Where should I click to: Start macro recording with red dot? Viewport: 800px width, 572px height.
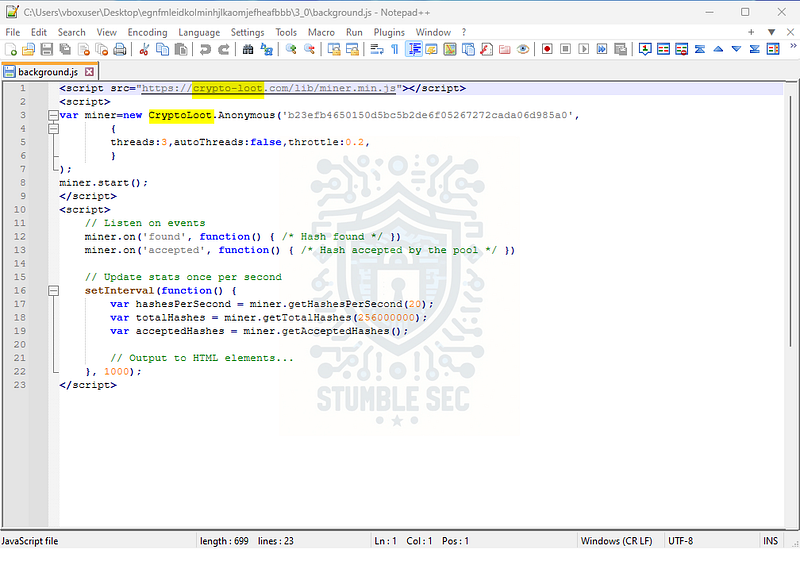[547, 49]
